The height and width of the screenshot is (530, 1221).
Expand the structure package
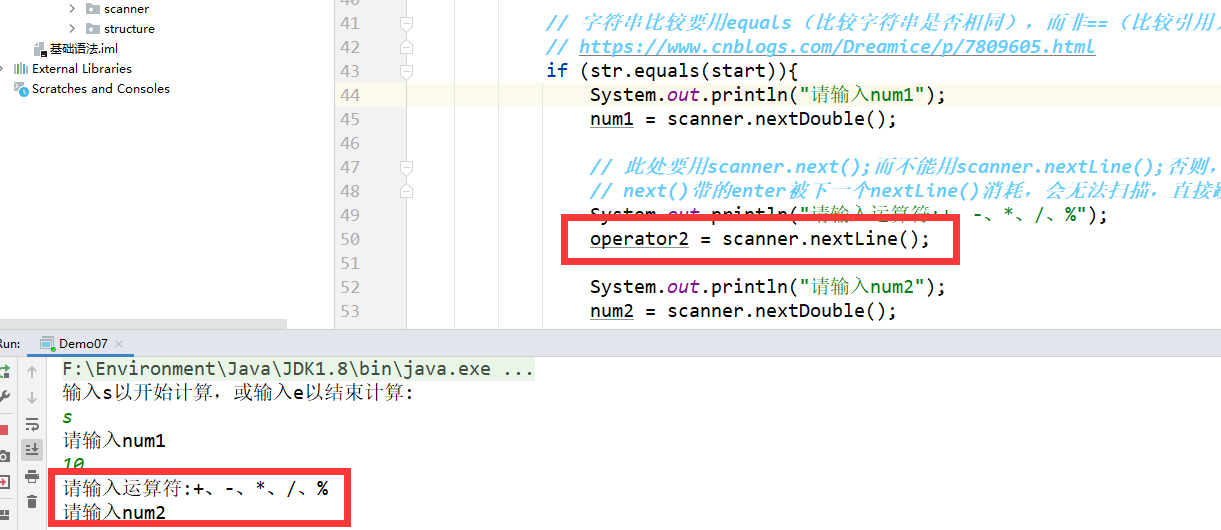point(71,29)
